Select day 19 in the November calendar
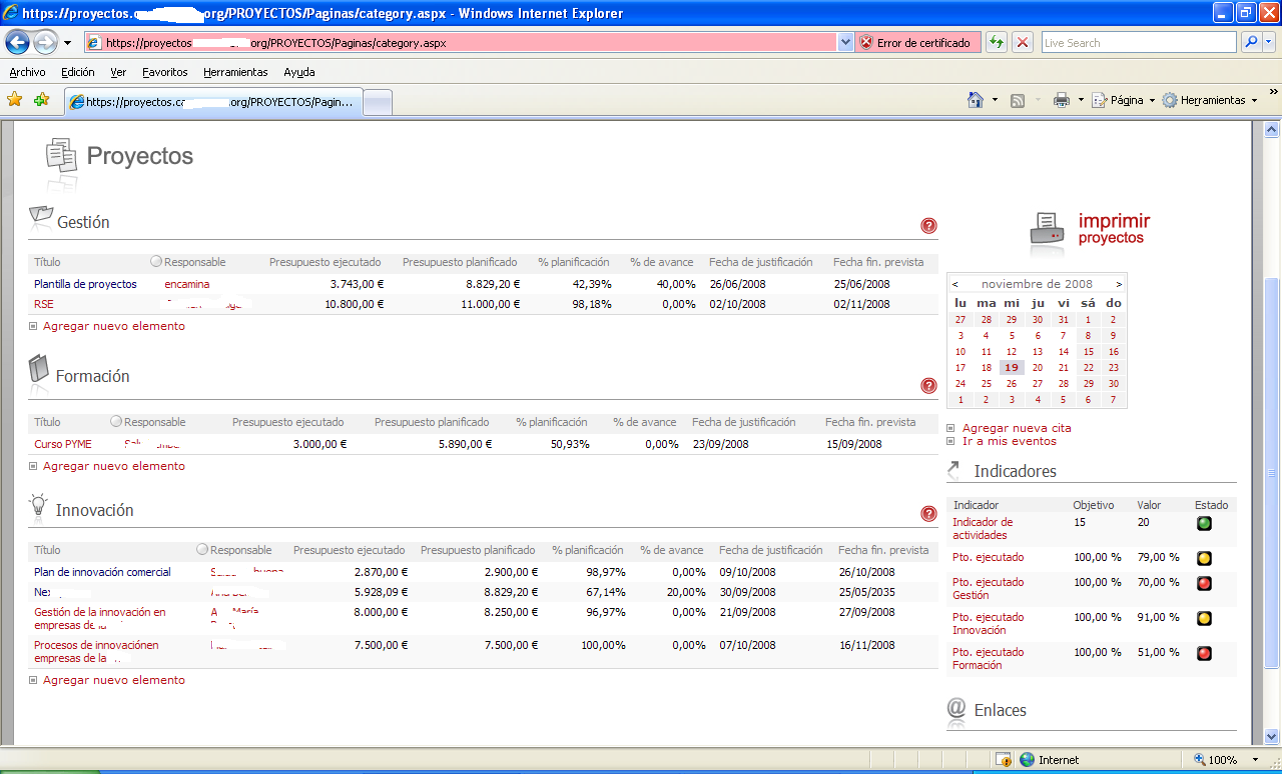Screen dimensions: 1282x774 click(1010, 367)
